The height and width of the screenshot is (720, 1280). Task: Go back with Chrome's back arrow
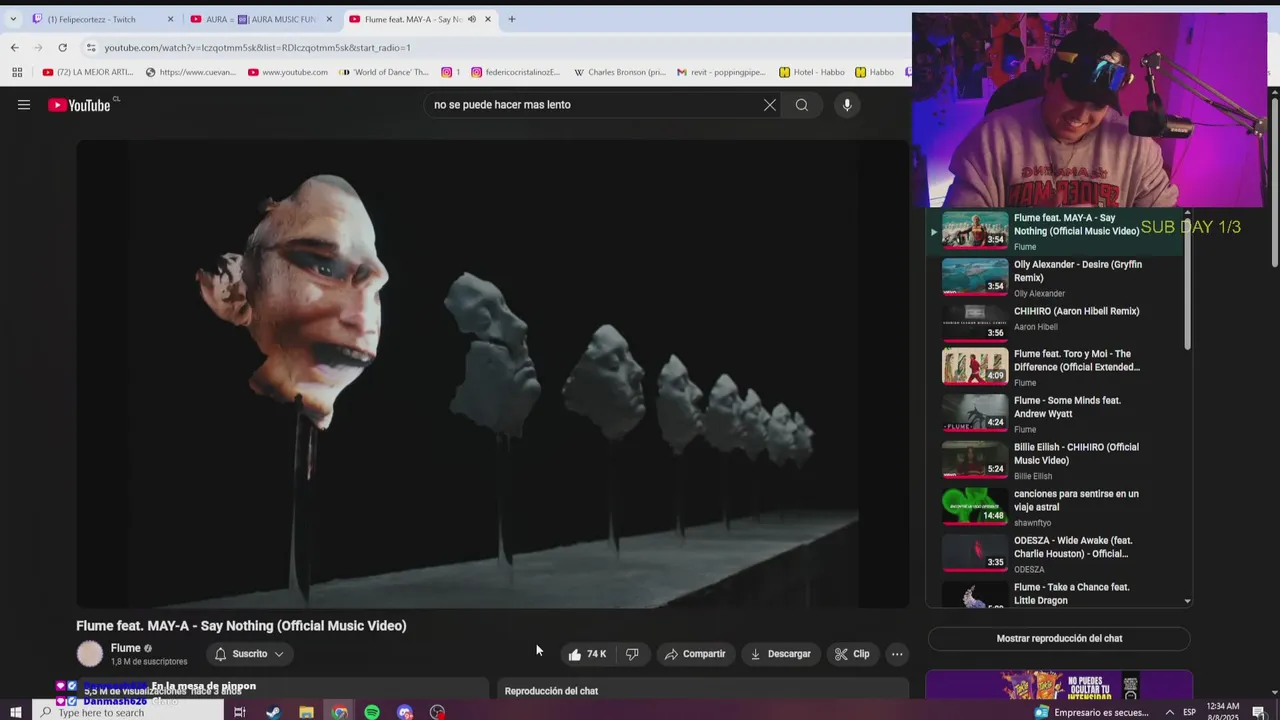(14, 47)
